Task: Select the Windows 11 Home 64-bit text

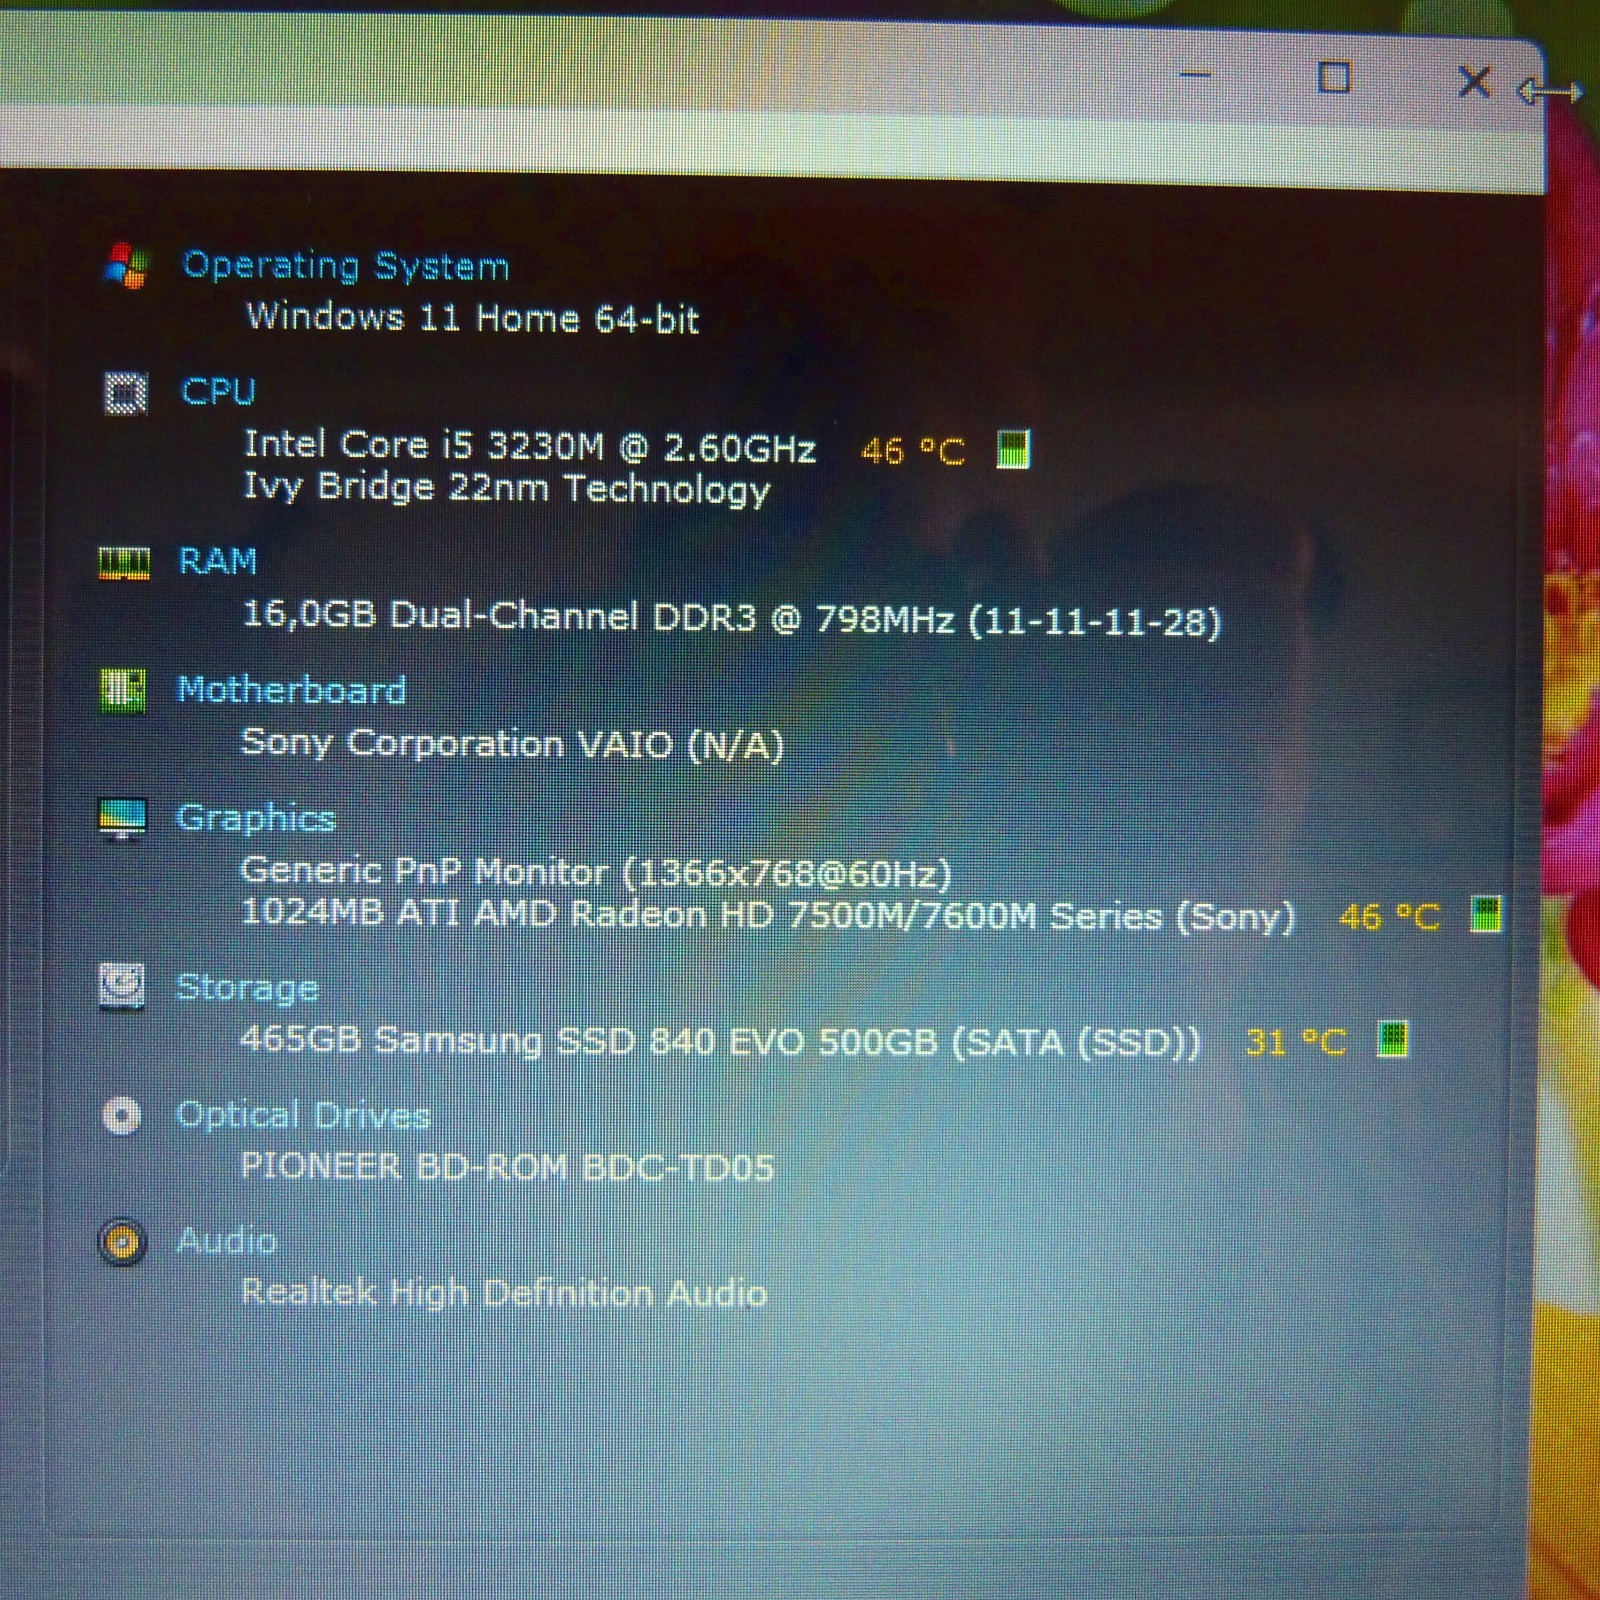Action: pos(473,317)
